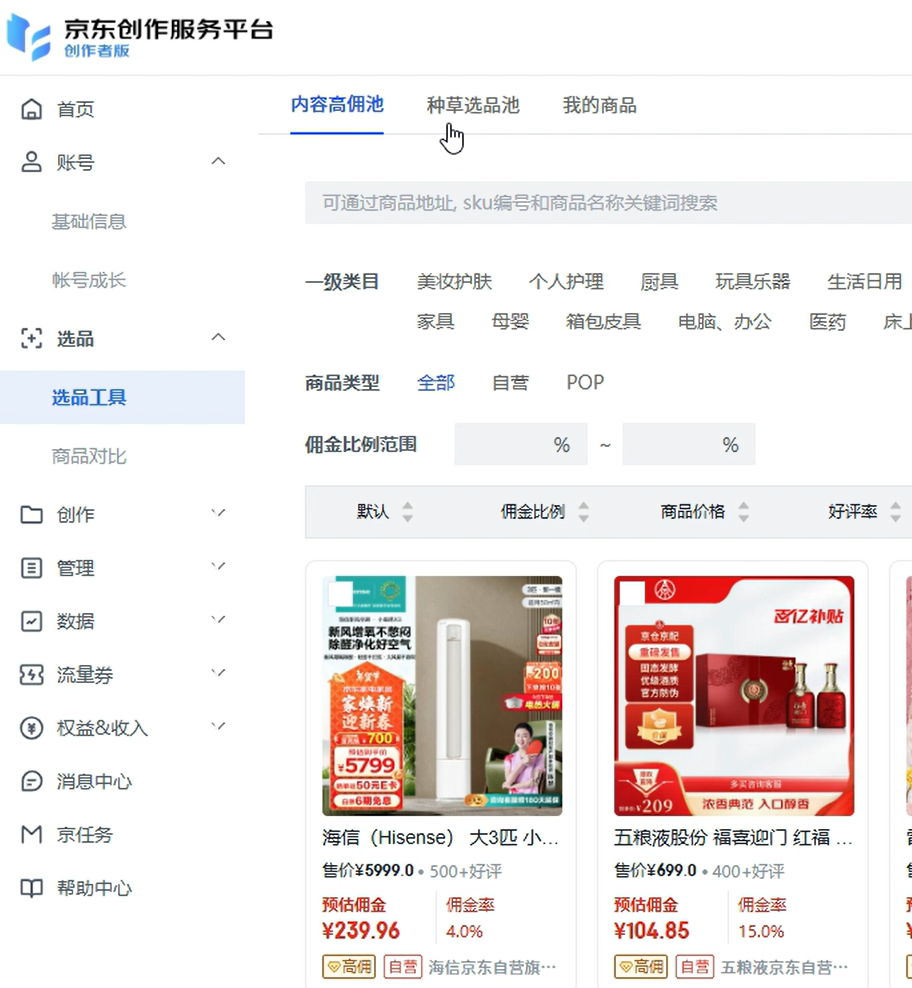Viewport: 912px width, 988px height.
Task: Collapse the 选品 section chevron
Action: click(x=218, y=337)
